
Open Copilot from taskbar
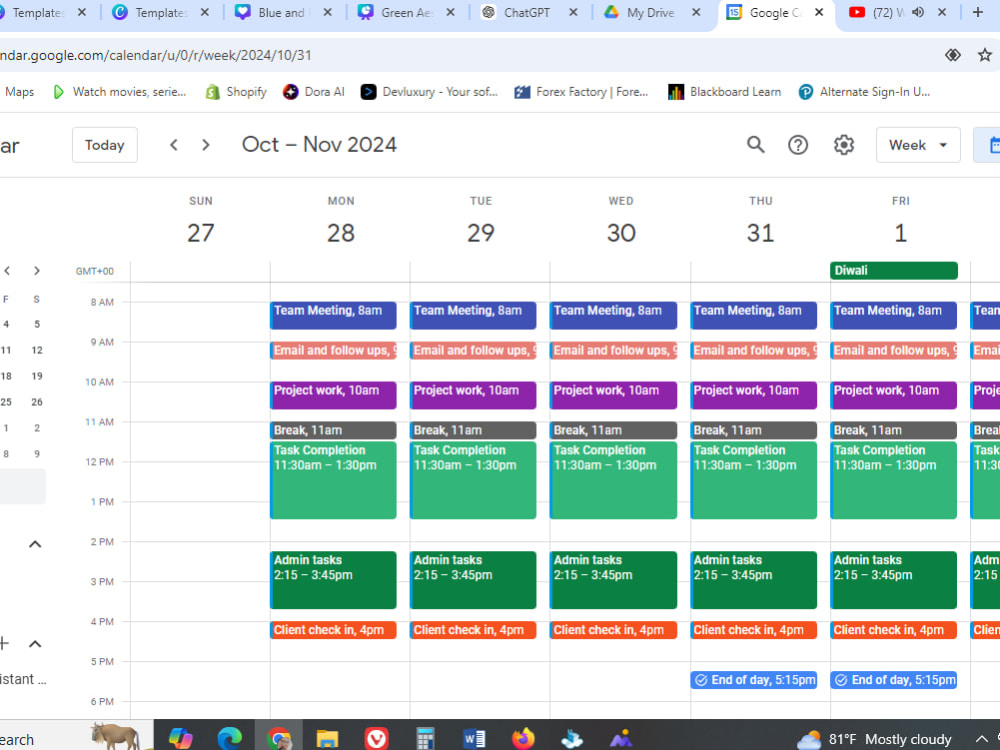pos(180,738)
